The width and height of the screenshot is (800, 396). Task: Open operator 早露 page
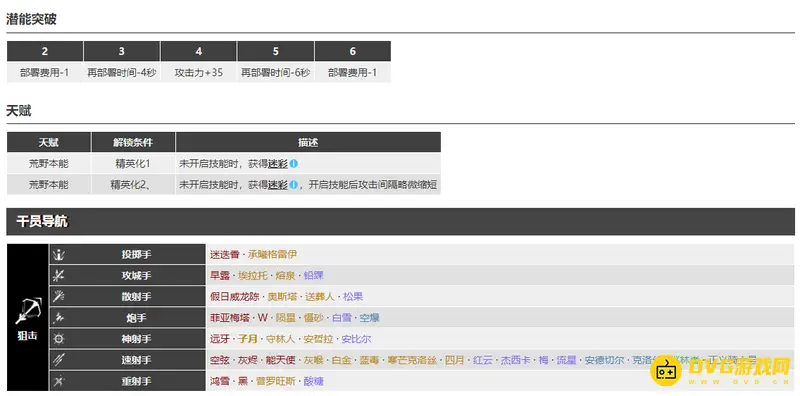(219, 276)
